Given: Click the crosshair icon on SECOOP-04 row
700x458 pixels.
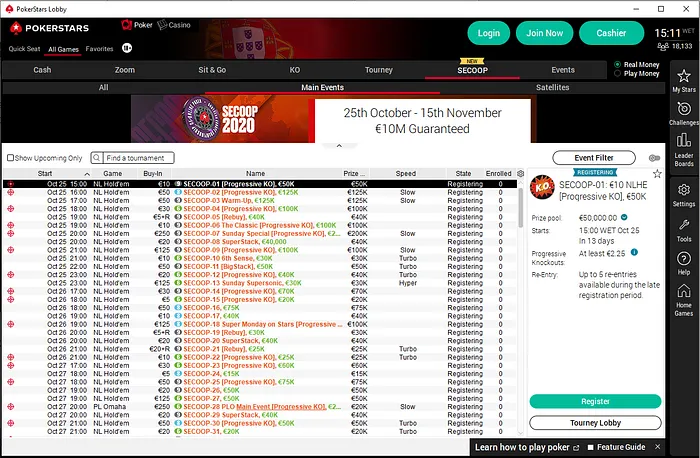Looking at the screenshot, I should coord(11,208).
